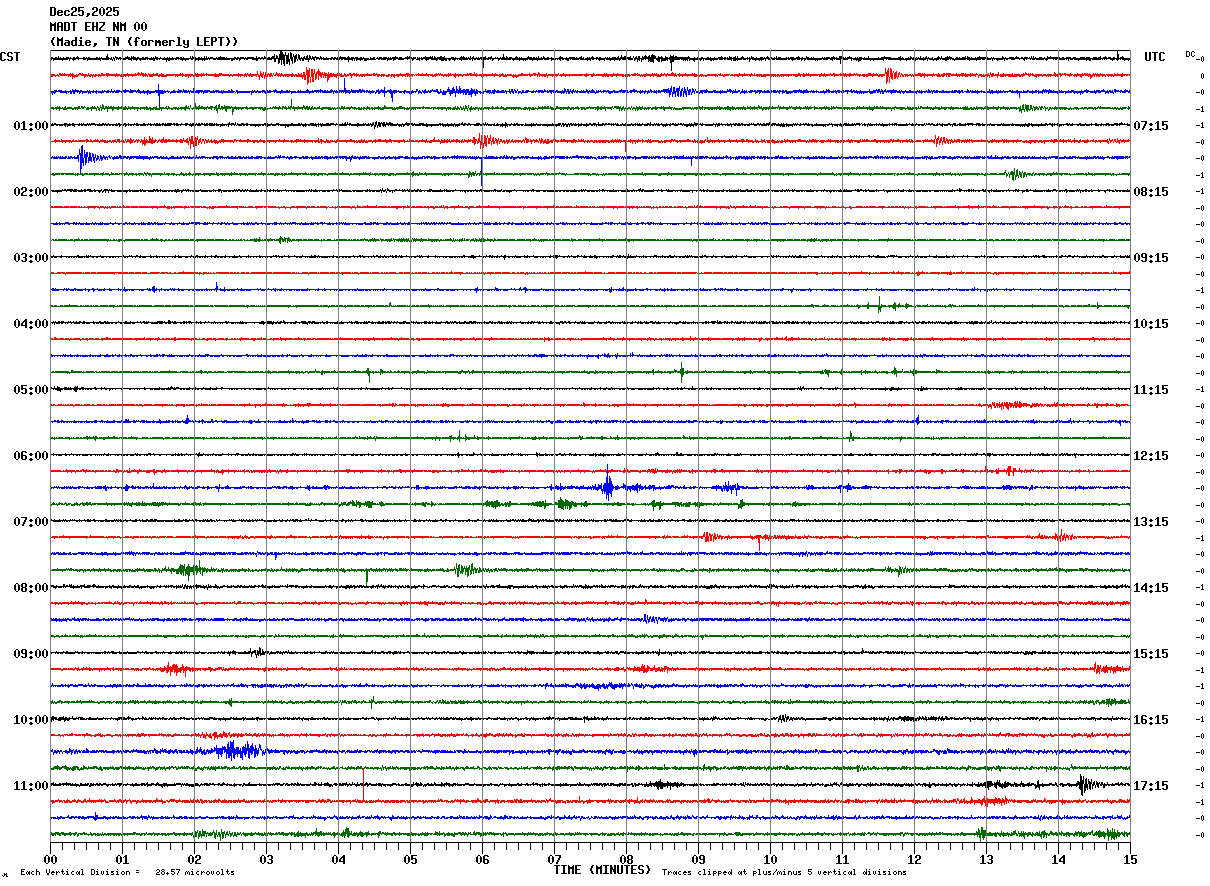
Task: Select the station code MADT EHZ NM 00
Action: 98,27
